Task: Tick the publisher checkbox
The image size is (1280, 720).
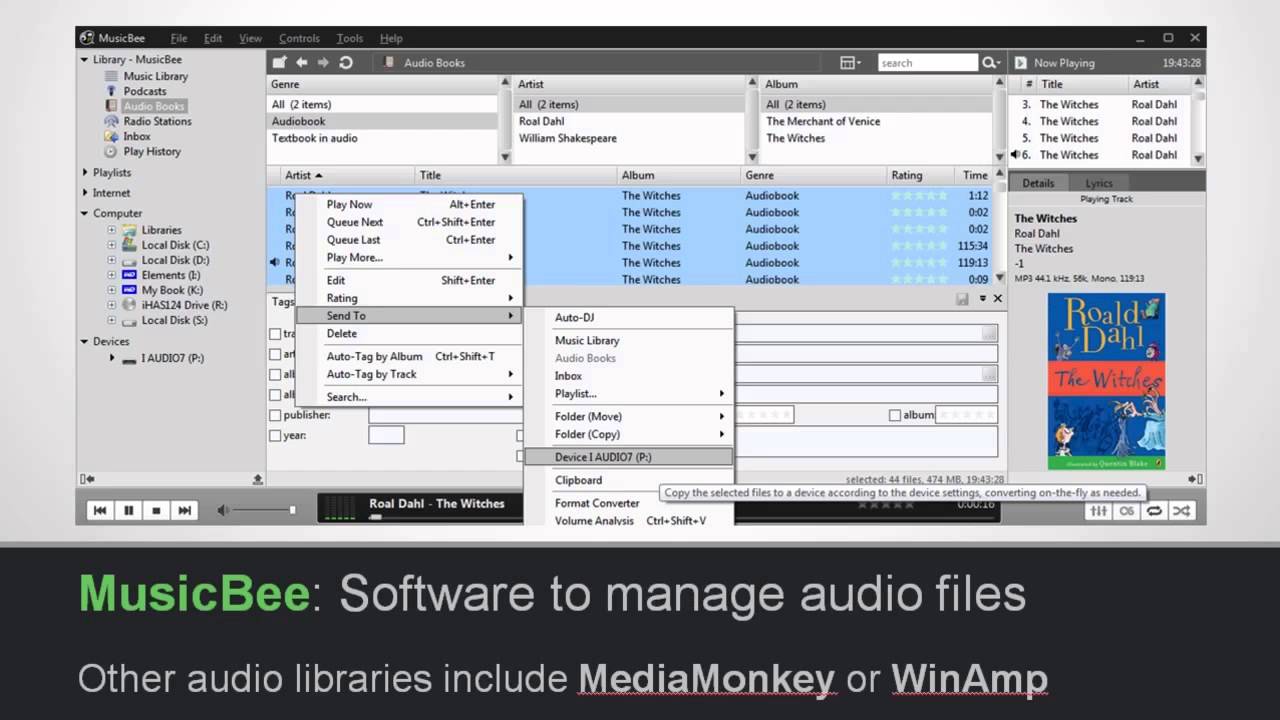Action: point(275,415)
